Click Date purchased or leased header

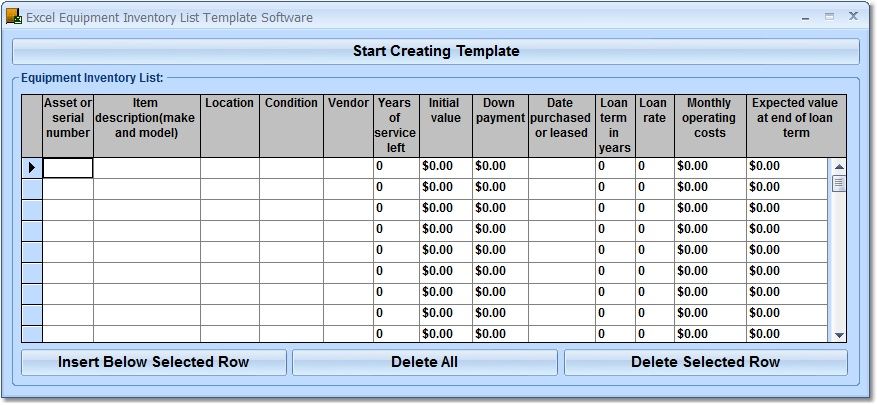562,126
